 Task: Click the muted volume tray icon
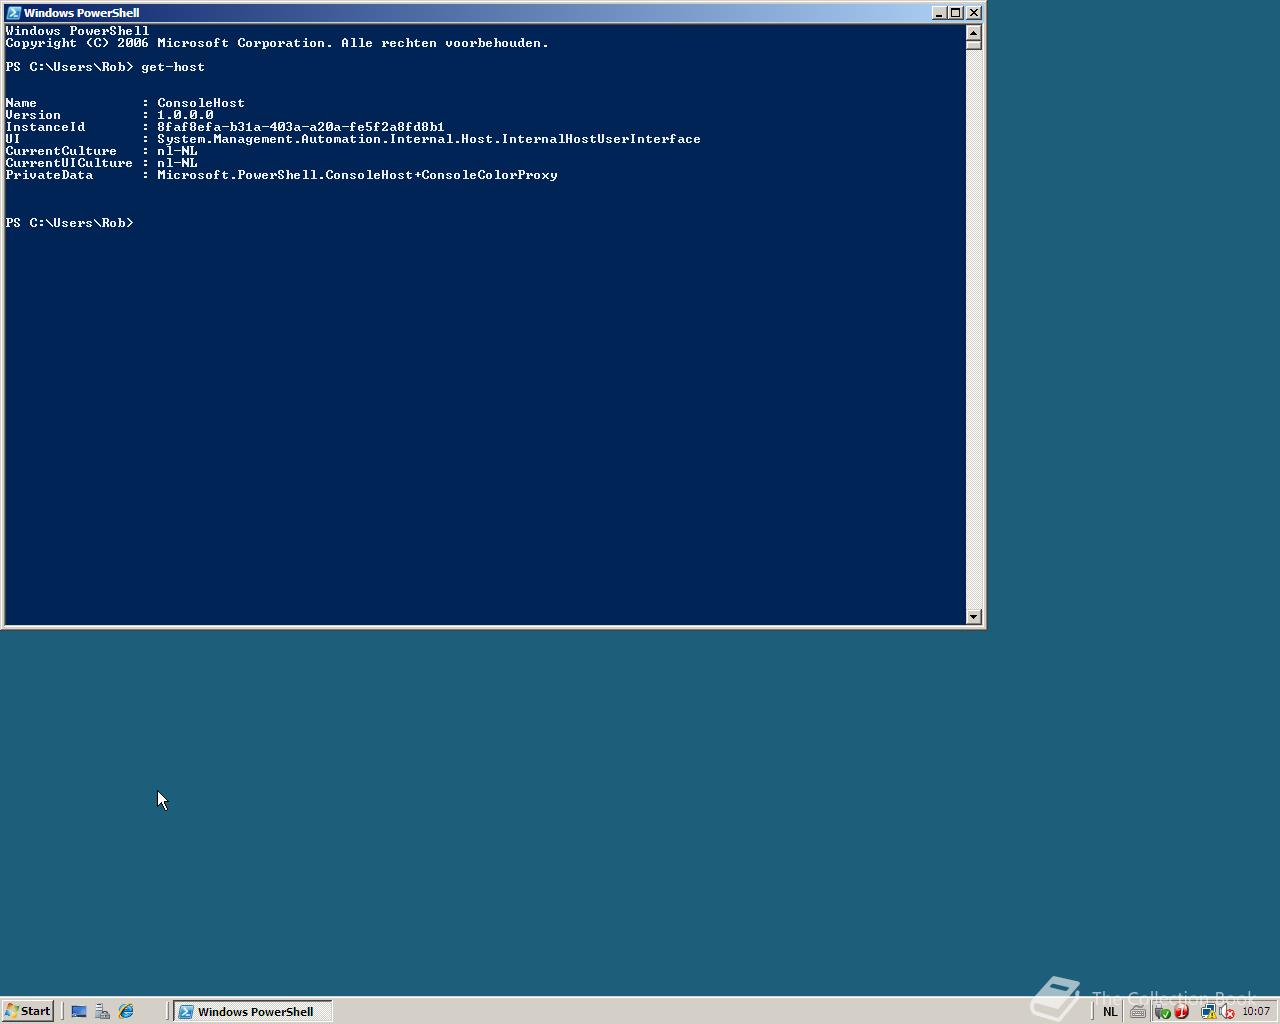click(x=1227, y=1011)
